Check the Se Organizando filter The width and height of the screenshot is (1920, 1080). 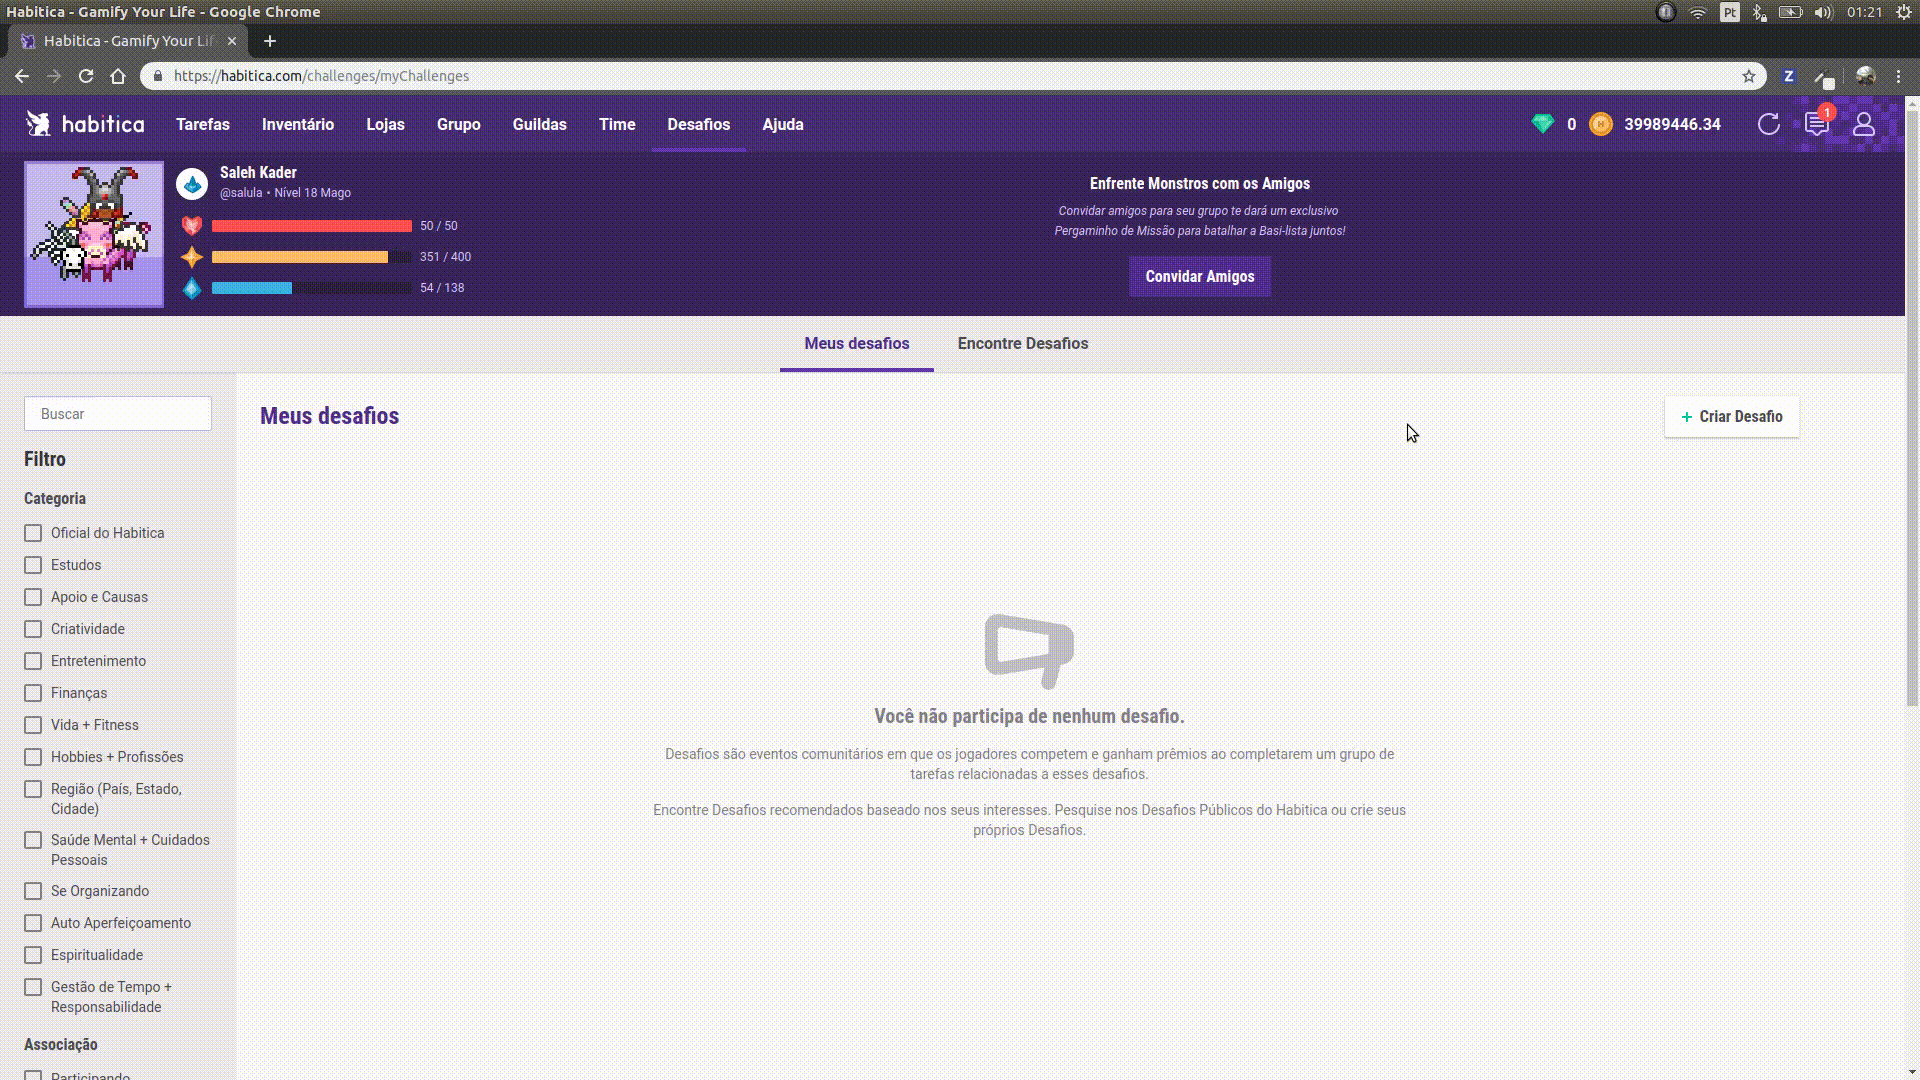click(33, 891)
